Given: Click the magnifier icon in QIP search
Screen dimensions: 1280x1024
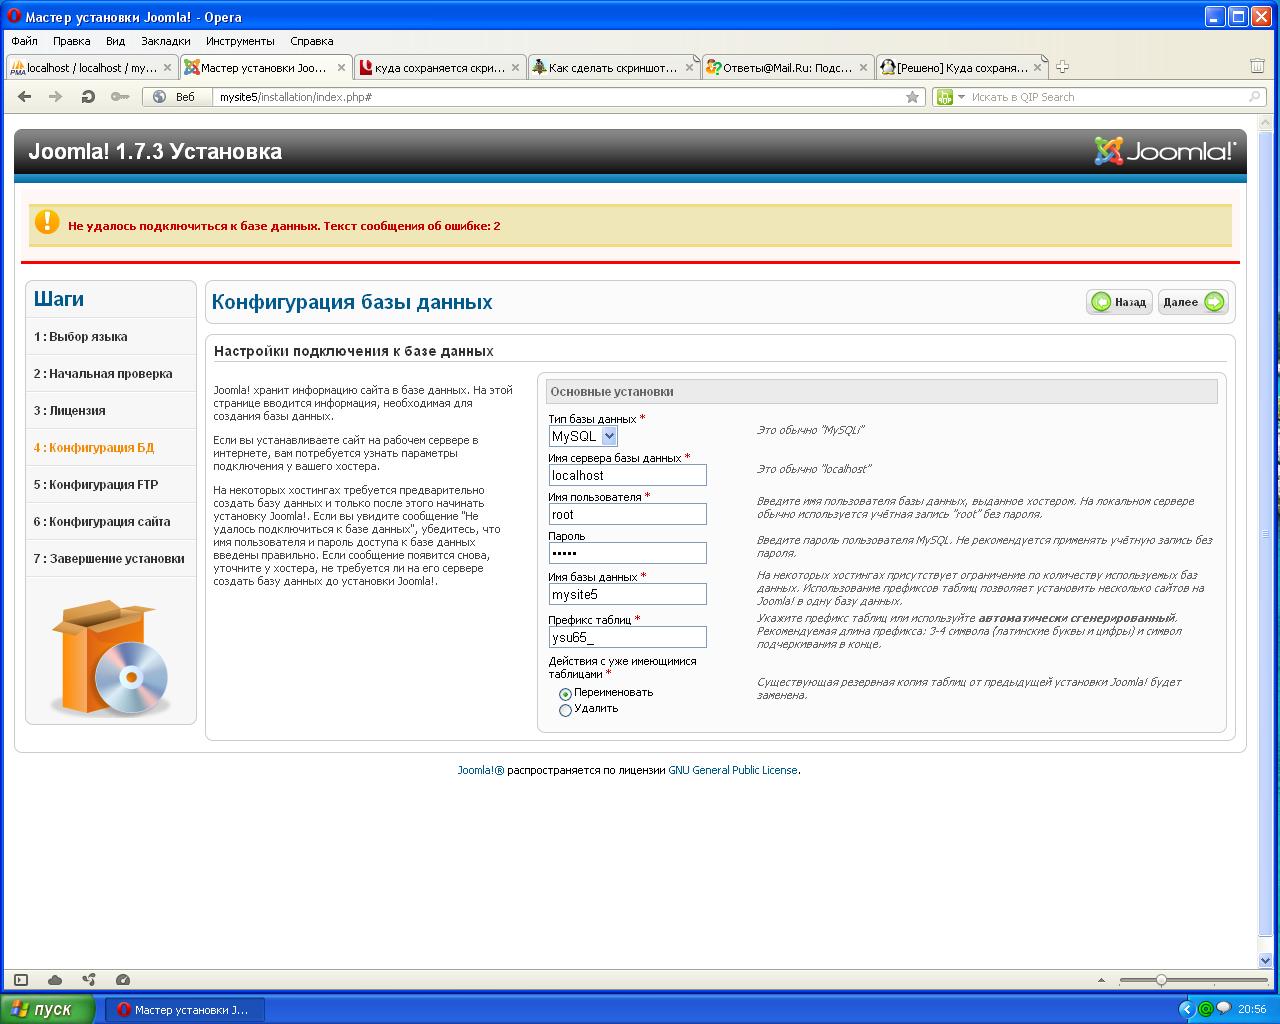Looking at the screenshot, I should (x=1255, y=97).
